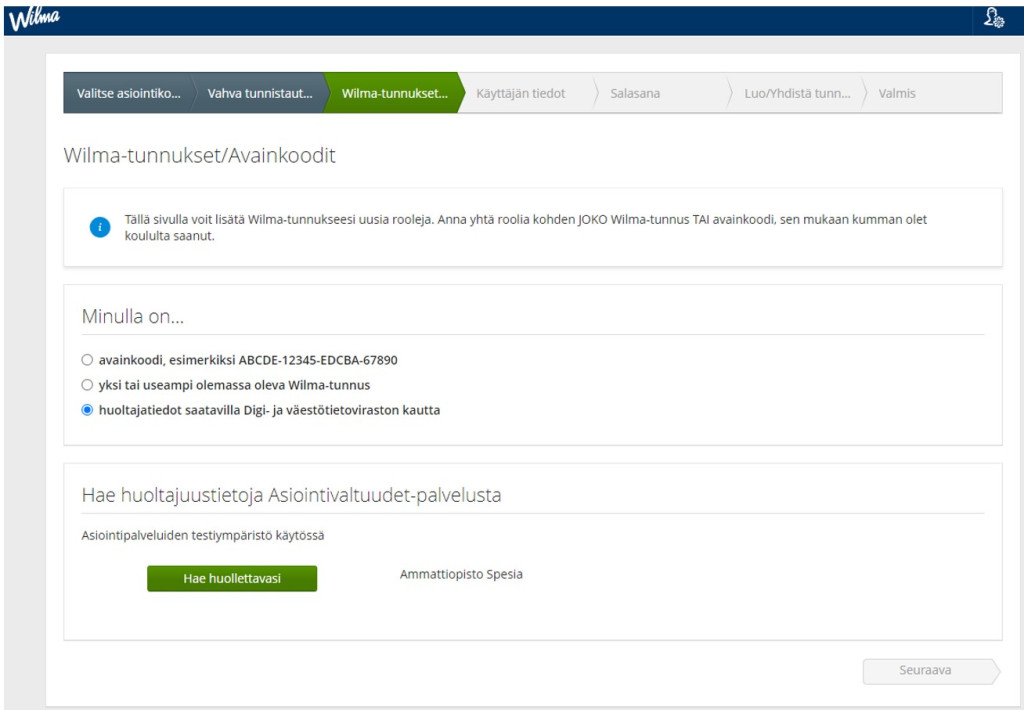The image size is (1024, 710).
Task: Click the active Wilma-tunnukset step
Action: point(394,93)
